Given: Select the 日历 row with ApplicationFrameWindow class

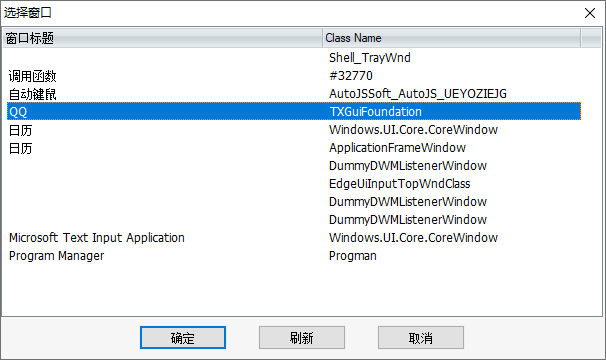Looking at the screenshot, I should point(294,148).
